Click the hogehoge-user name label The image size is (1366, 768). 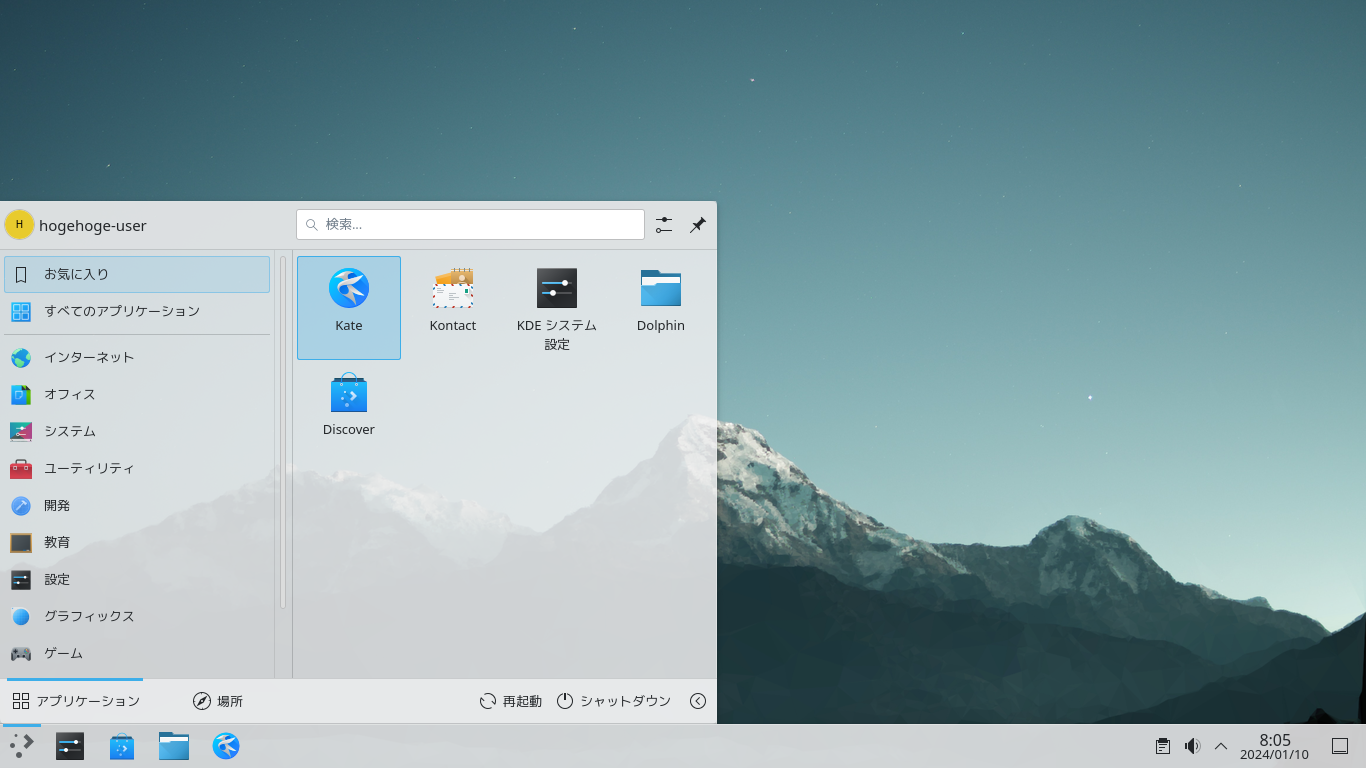[93, 226]
